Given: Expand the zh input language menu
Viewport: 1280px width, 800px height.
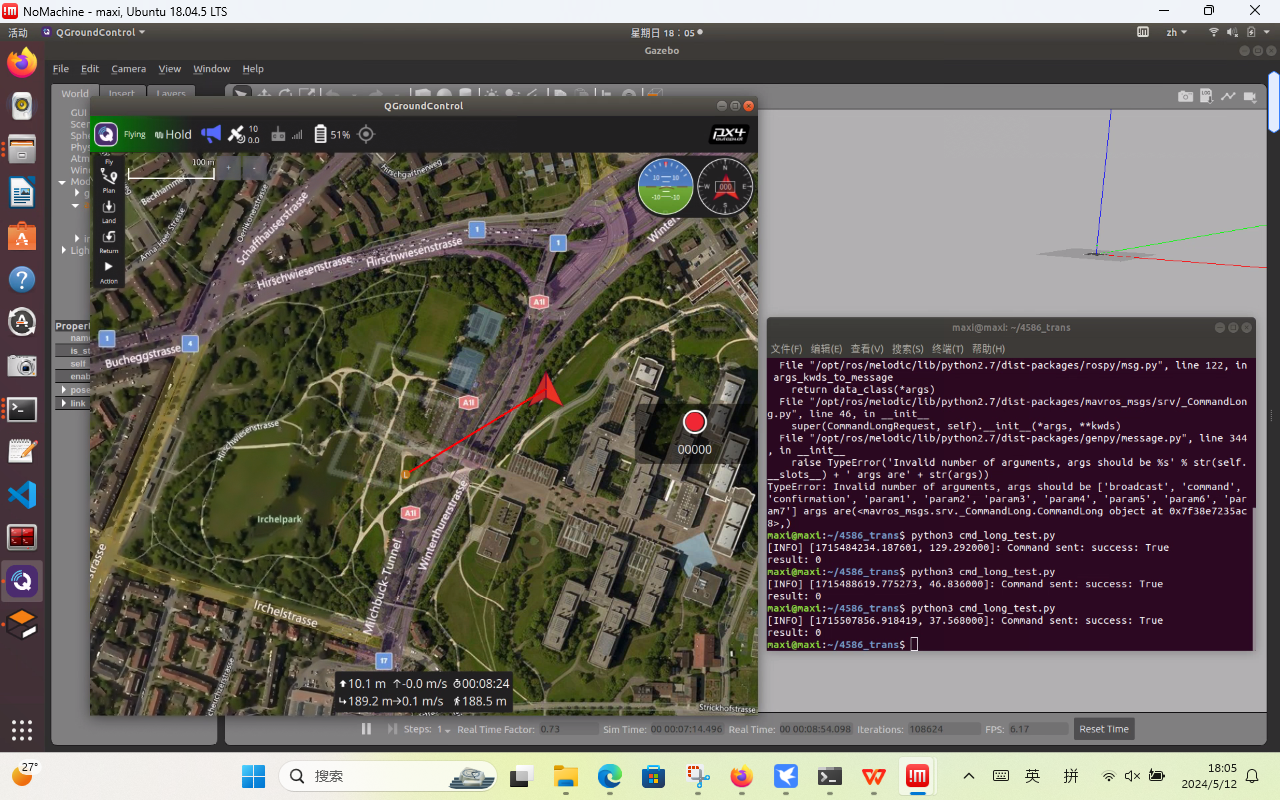Looking at the screenshot, I should coord(1176,32).
